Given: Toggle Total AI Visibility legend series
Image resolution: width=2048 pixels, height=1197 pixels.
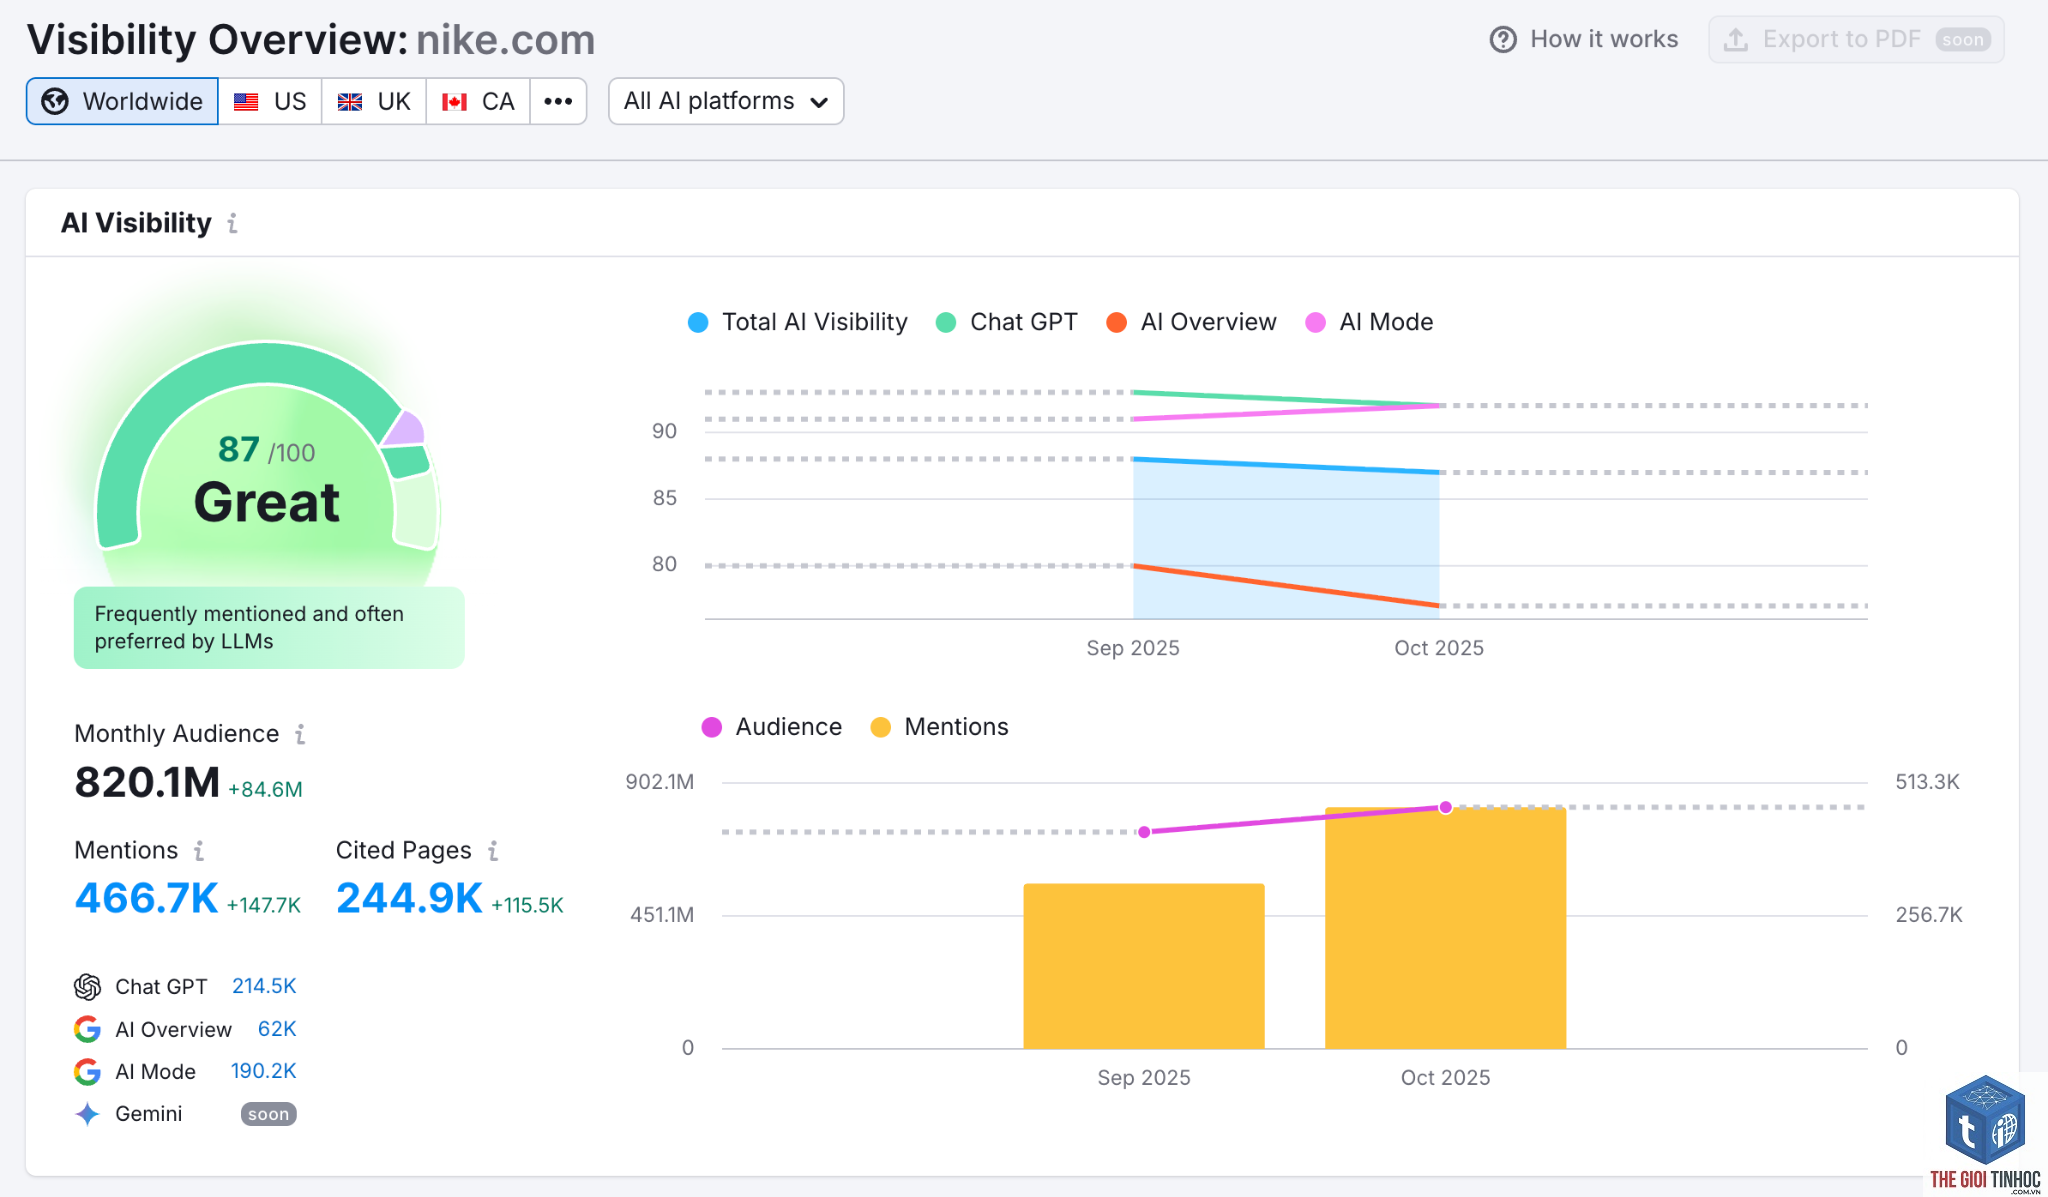Looking at the screenshot, I should coord(798,322).
